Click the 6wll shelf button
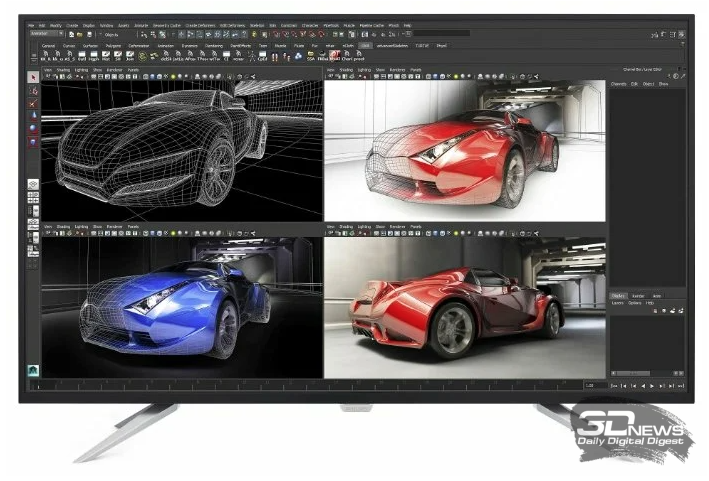Screen dimensions: 709x481 [x=82, y=56]
